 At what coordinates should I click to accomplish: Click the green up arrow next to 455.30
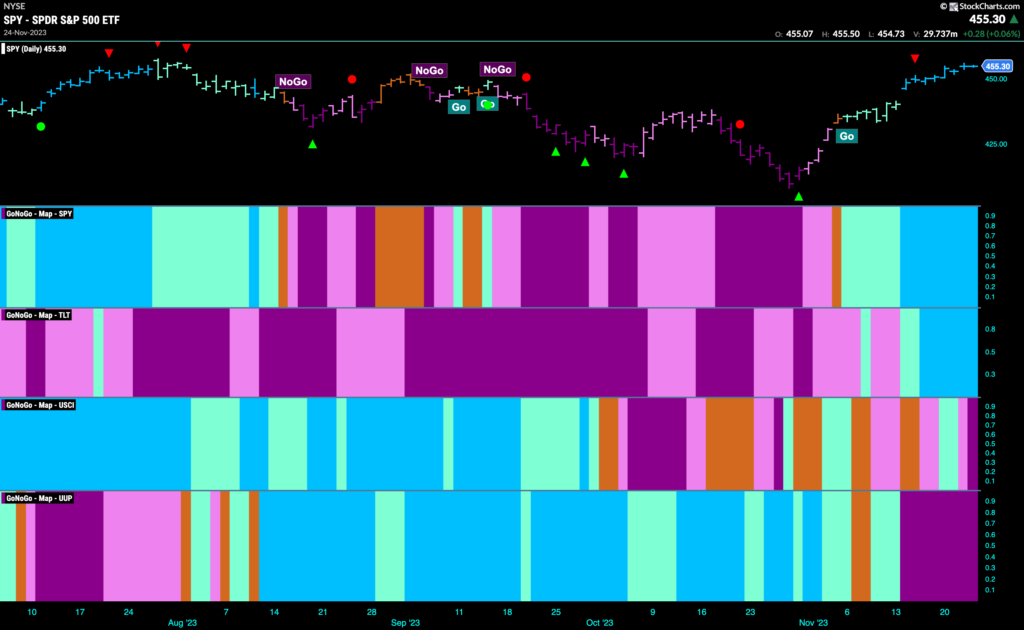coord(1014,20)
